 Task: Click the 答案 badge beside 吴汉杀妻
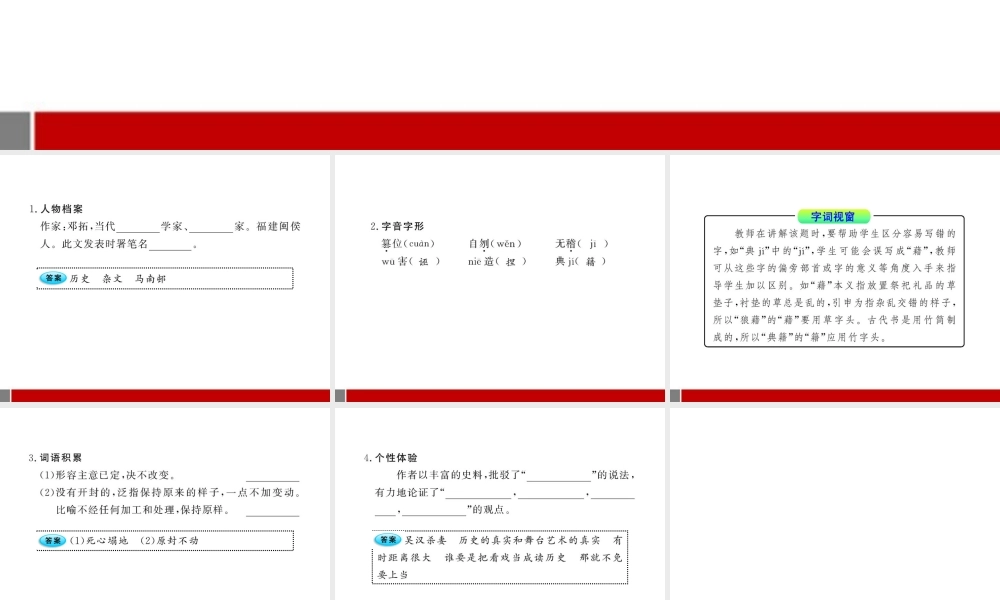tap(388, 539)
